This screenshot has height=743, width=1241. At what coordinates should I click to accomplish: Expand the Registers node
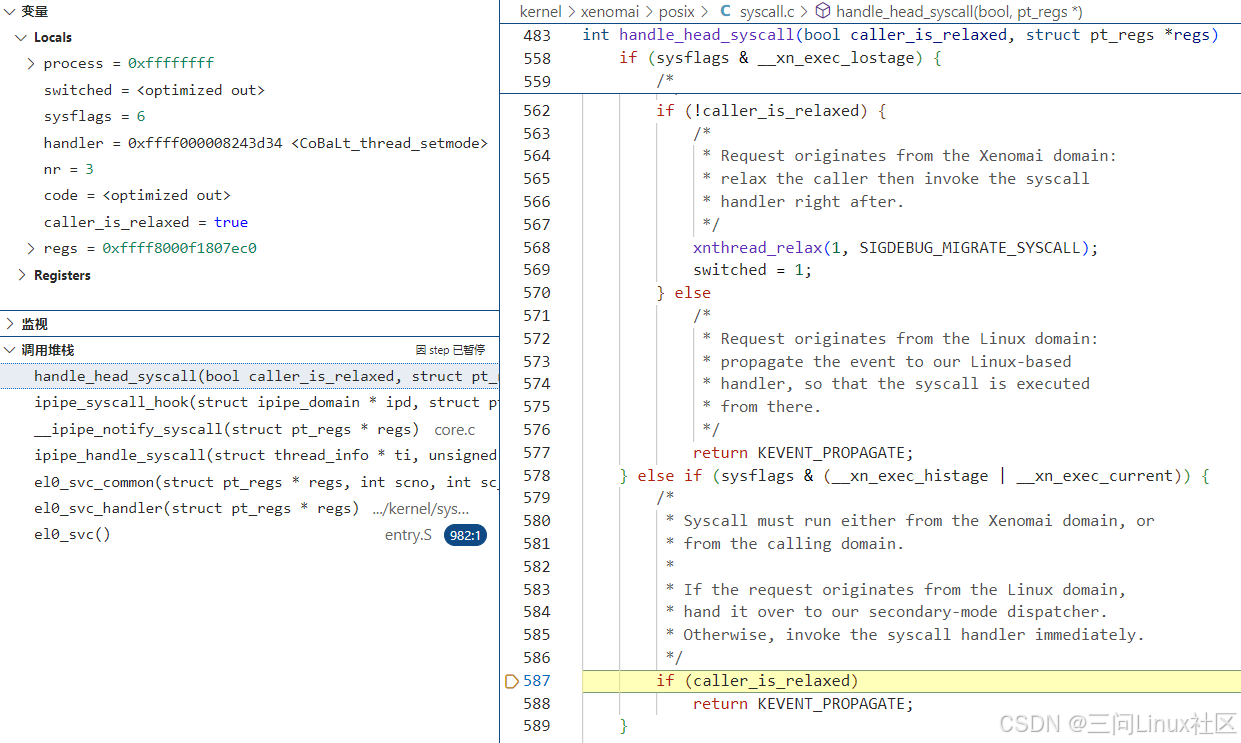[21, 275]
